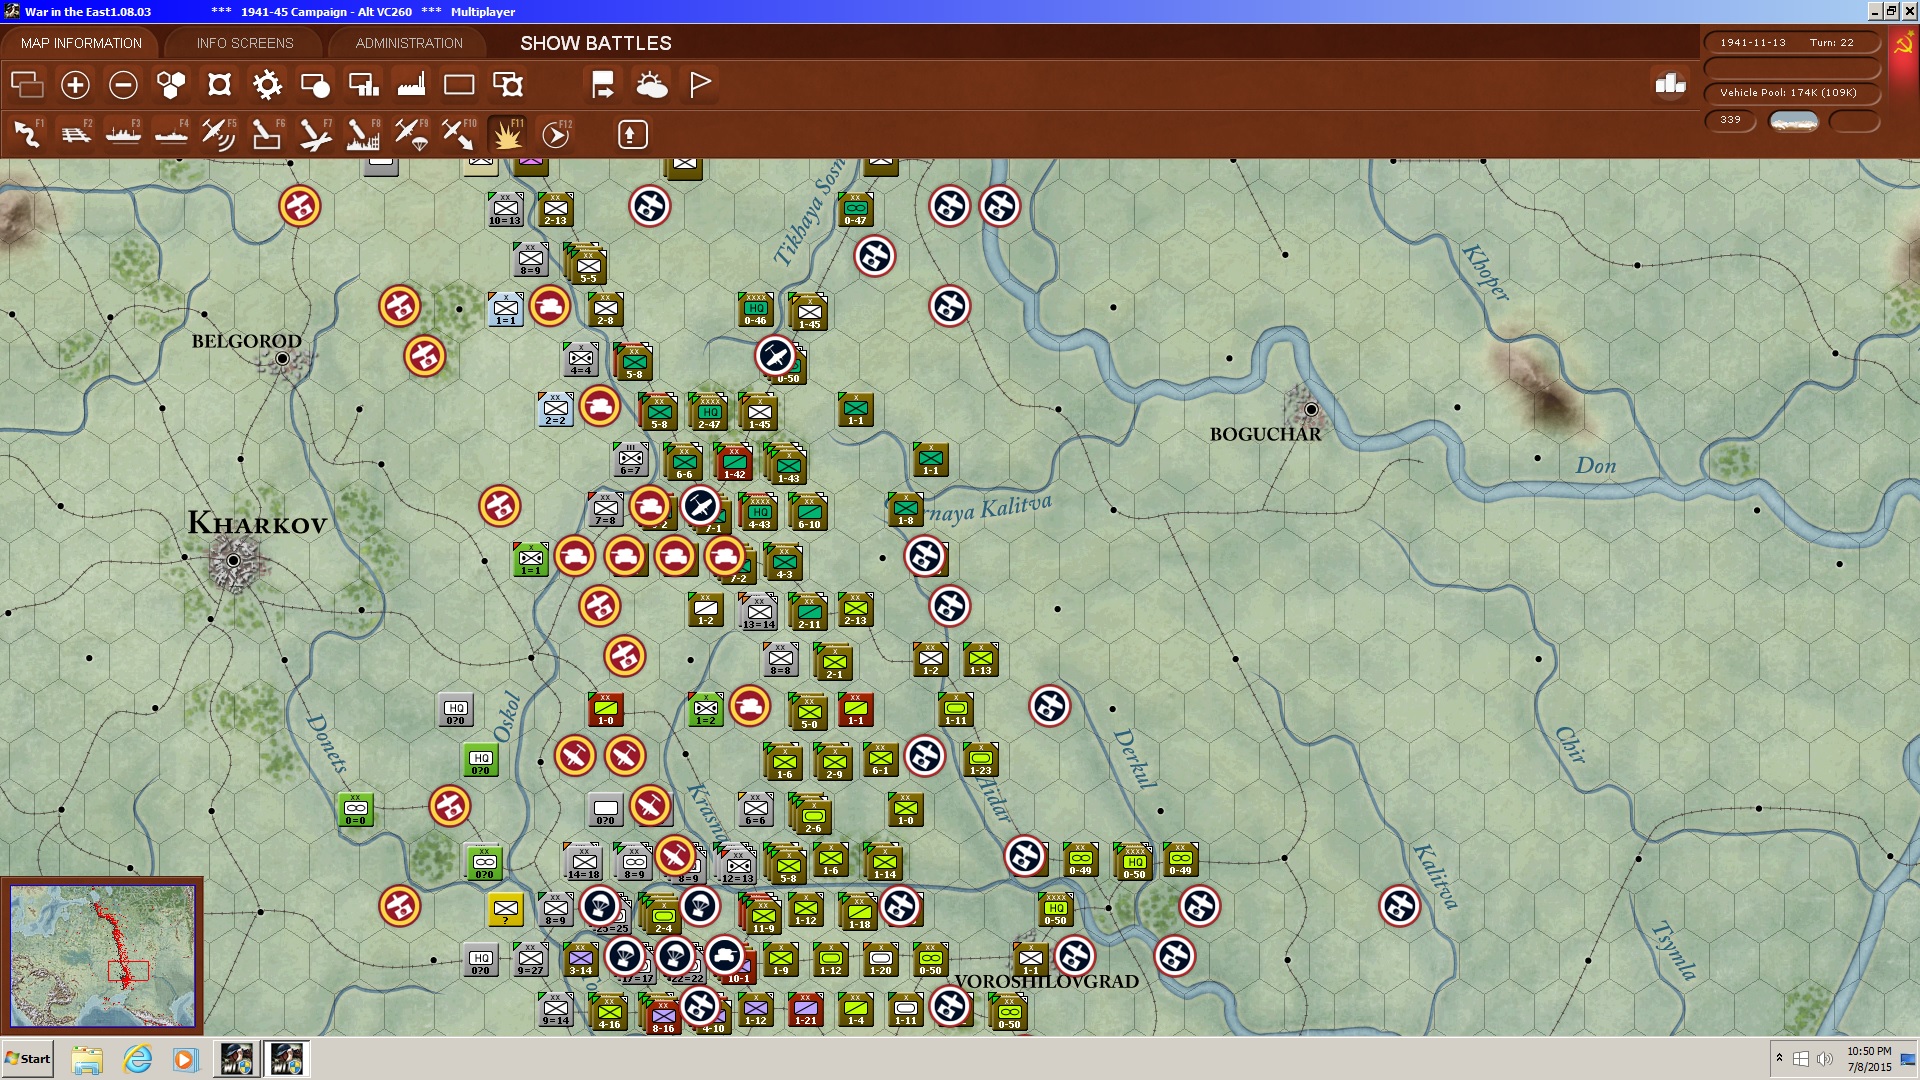Toggle the weather overlay icon
The width and height of the screenshot is (1920, 1080).
pyautogui.click(x=651, y=85)
